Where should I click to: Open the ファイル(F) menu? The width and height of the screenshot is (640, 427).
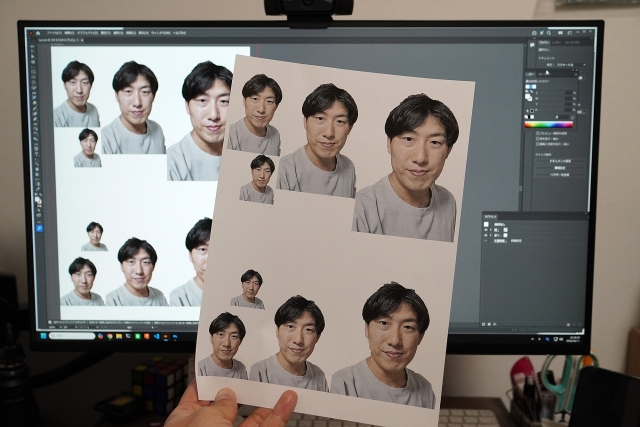55,33
